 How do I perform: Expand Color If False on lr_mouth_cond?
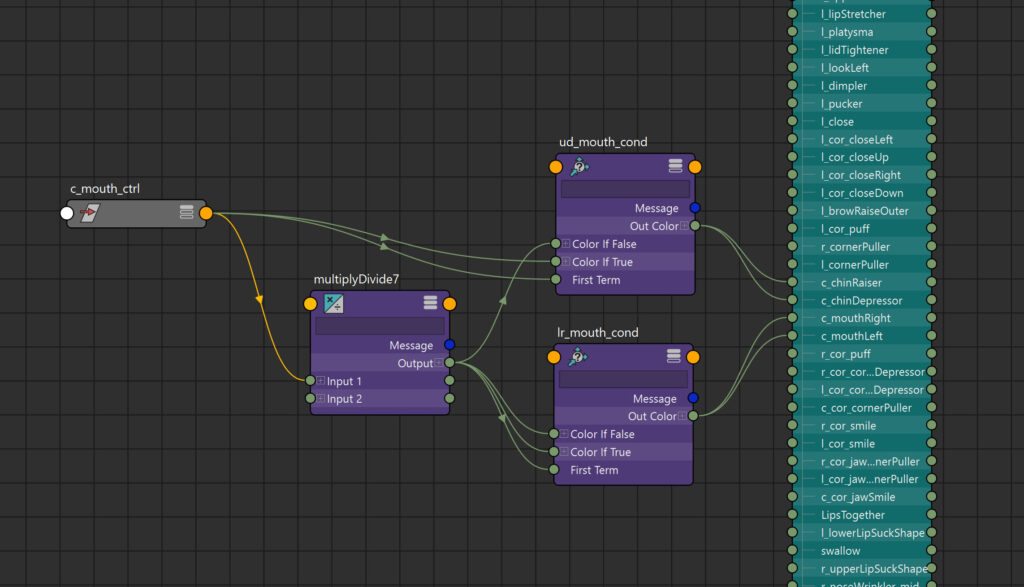point(564,434)
